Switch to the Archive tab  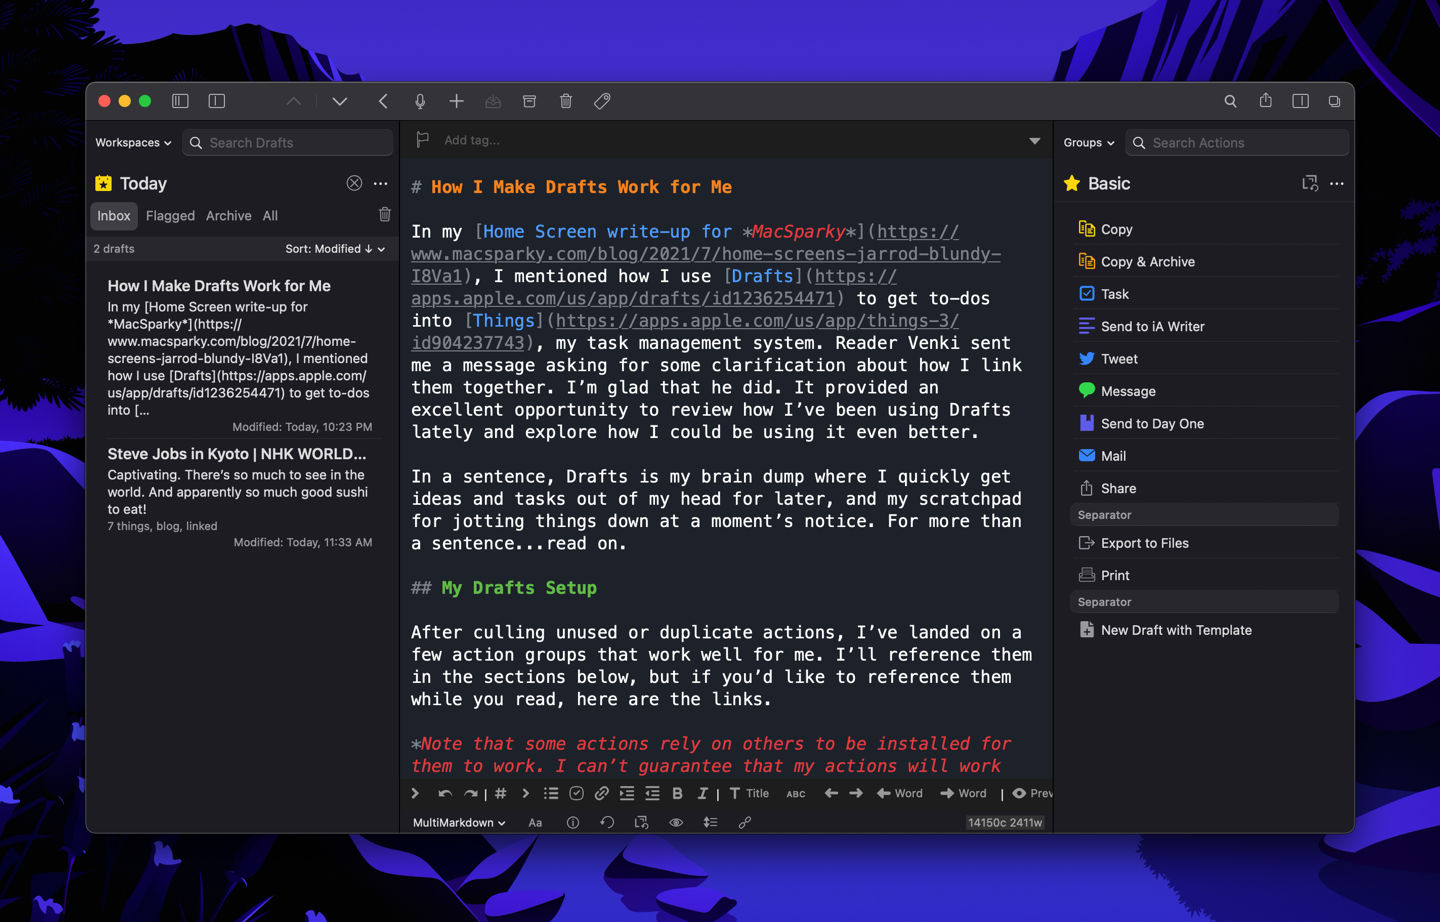point(229,216)
